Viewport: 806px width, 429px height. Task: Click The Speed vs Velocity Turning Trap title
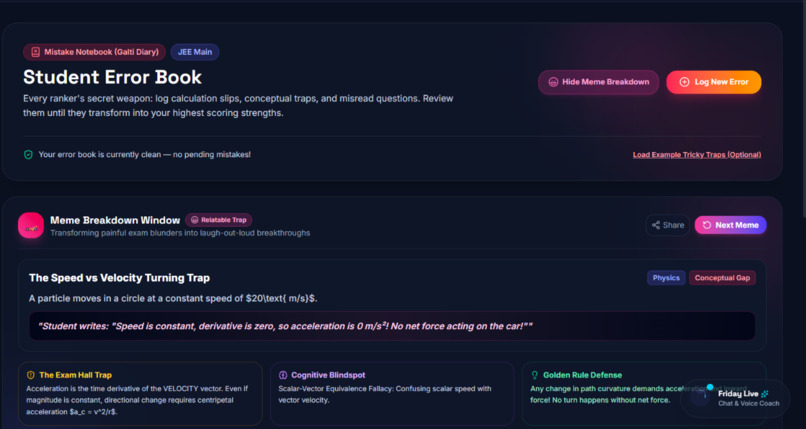pos(119,278)
